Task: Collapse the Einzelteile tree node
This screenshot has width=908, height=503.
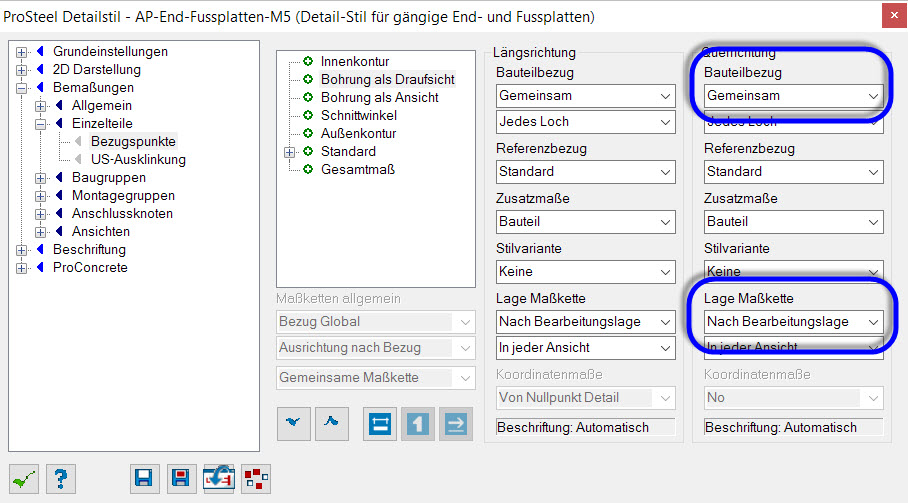Action: coord(40,124)
